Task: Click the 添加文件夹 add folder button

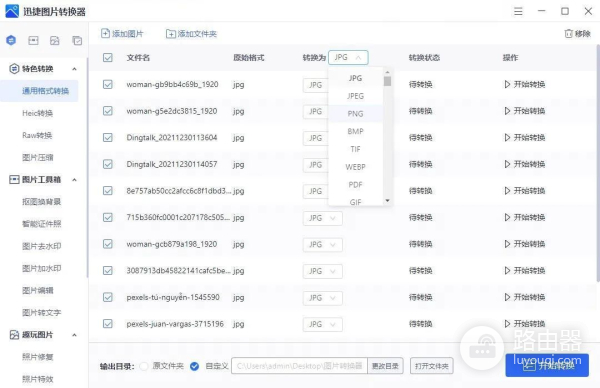Action: click(191, 34)
